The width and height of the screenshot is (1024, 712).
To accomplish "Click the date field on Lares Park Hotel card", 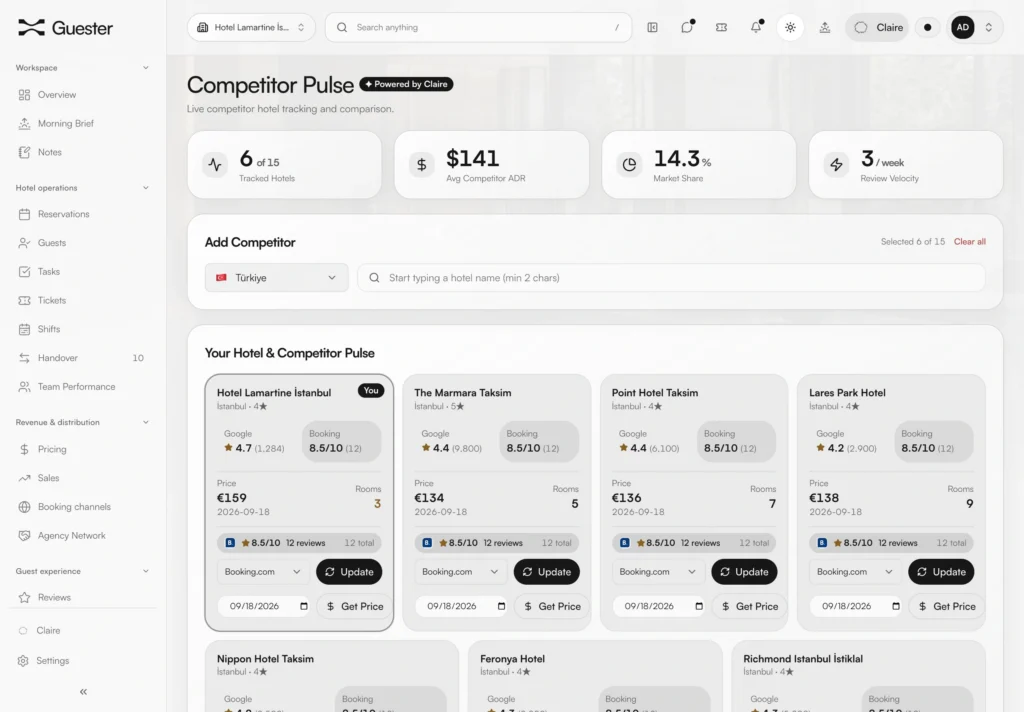I will (857, 607).
